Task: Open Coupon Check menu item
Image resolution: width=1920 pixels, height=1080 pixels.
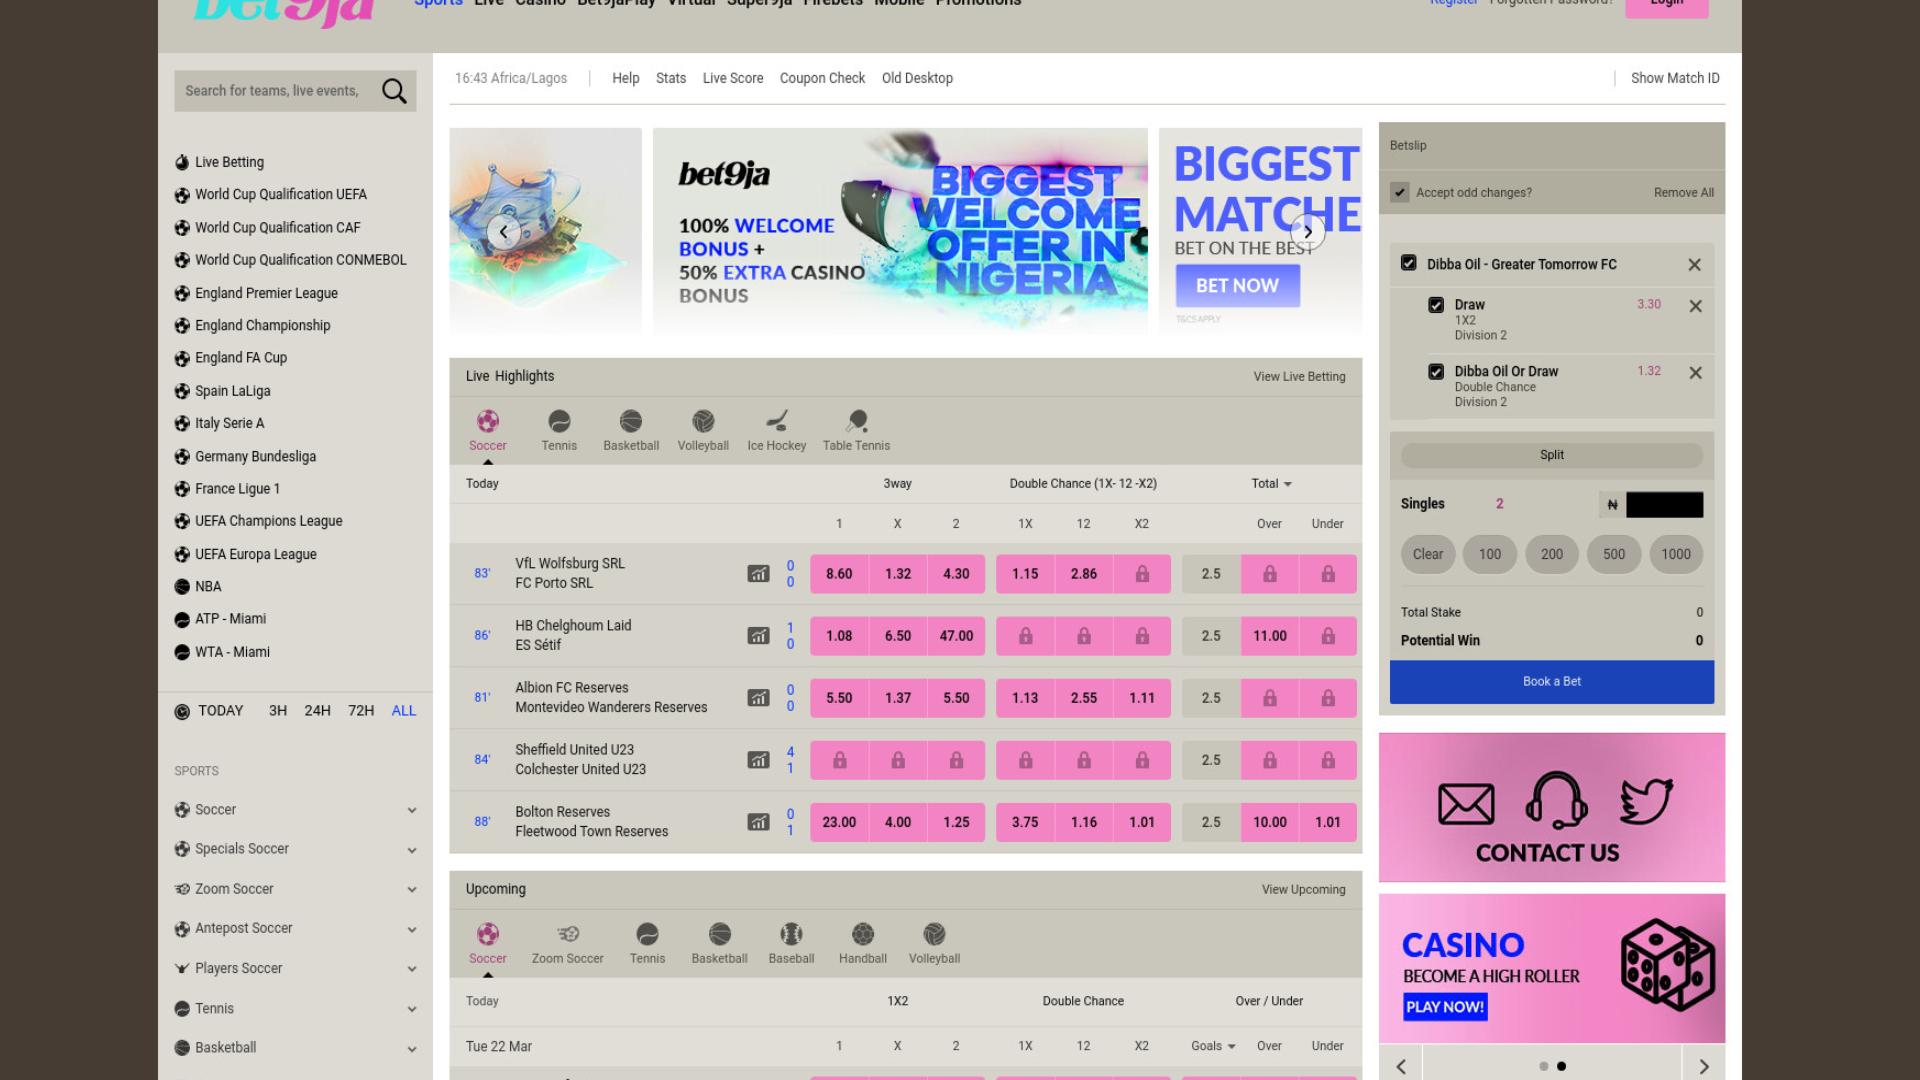Action: coord(822,78)
